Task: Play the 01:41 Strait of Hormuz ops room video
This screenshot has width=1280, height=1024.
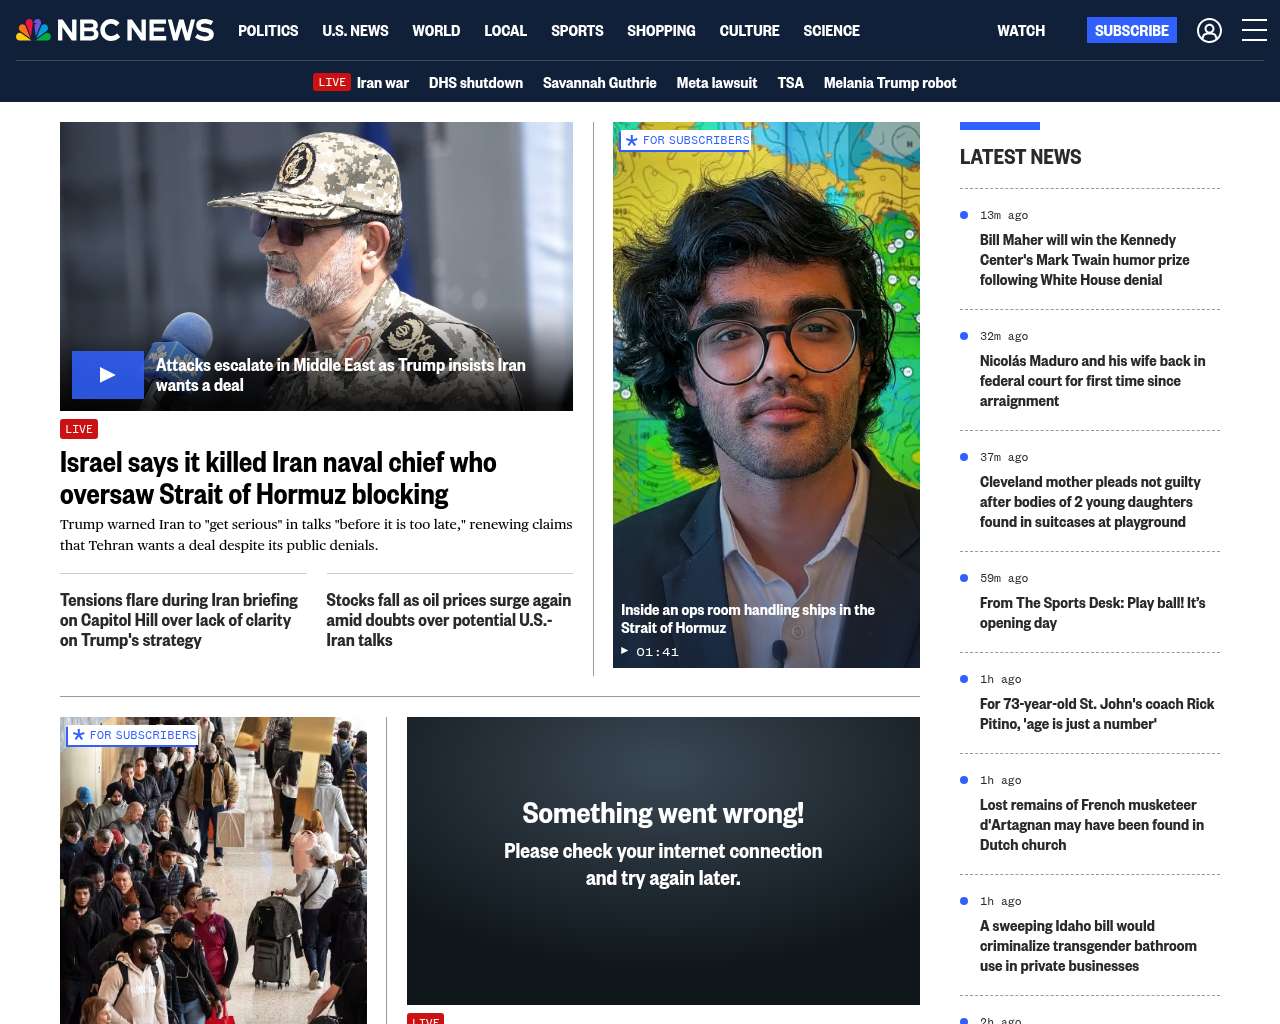Action: (x=650, y=651)
